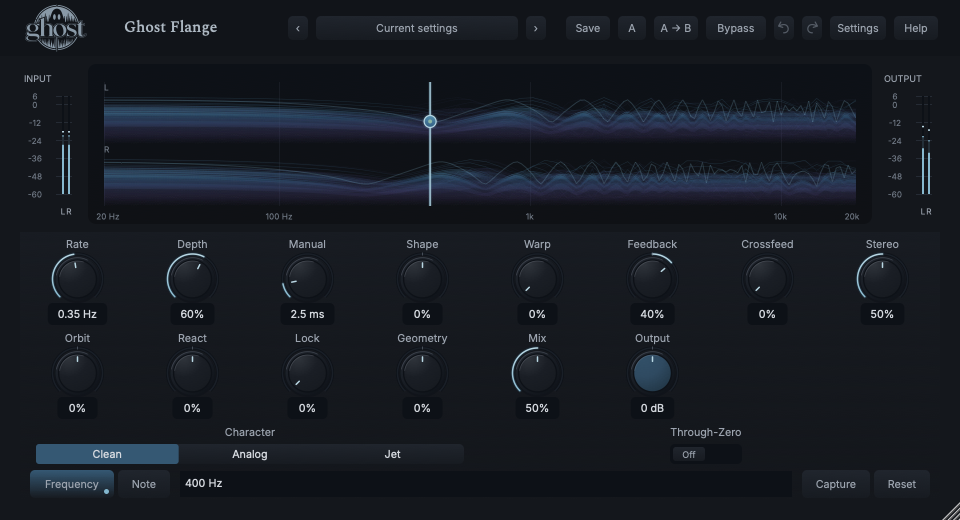Click the Crossfeed 0% value field
This screenshot has height=520, width=960.
767,314
